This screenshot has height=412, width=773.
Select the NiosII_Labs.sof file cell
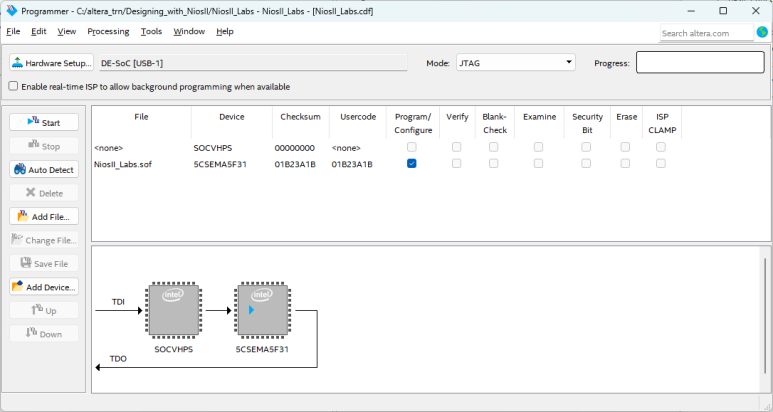coord(123,164)
